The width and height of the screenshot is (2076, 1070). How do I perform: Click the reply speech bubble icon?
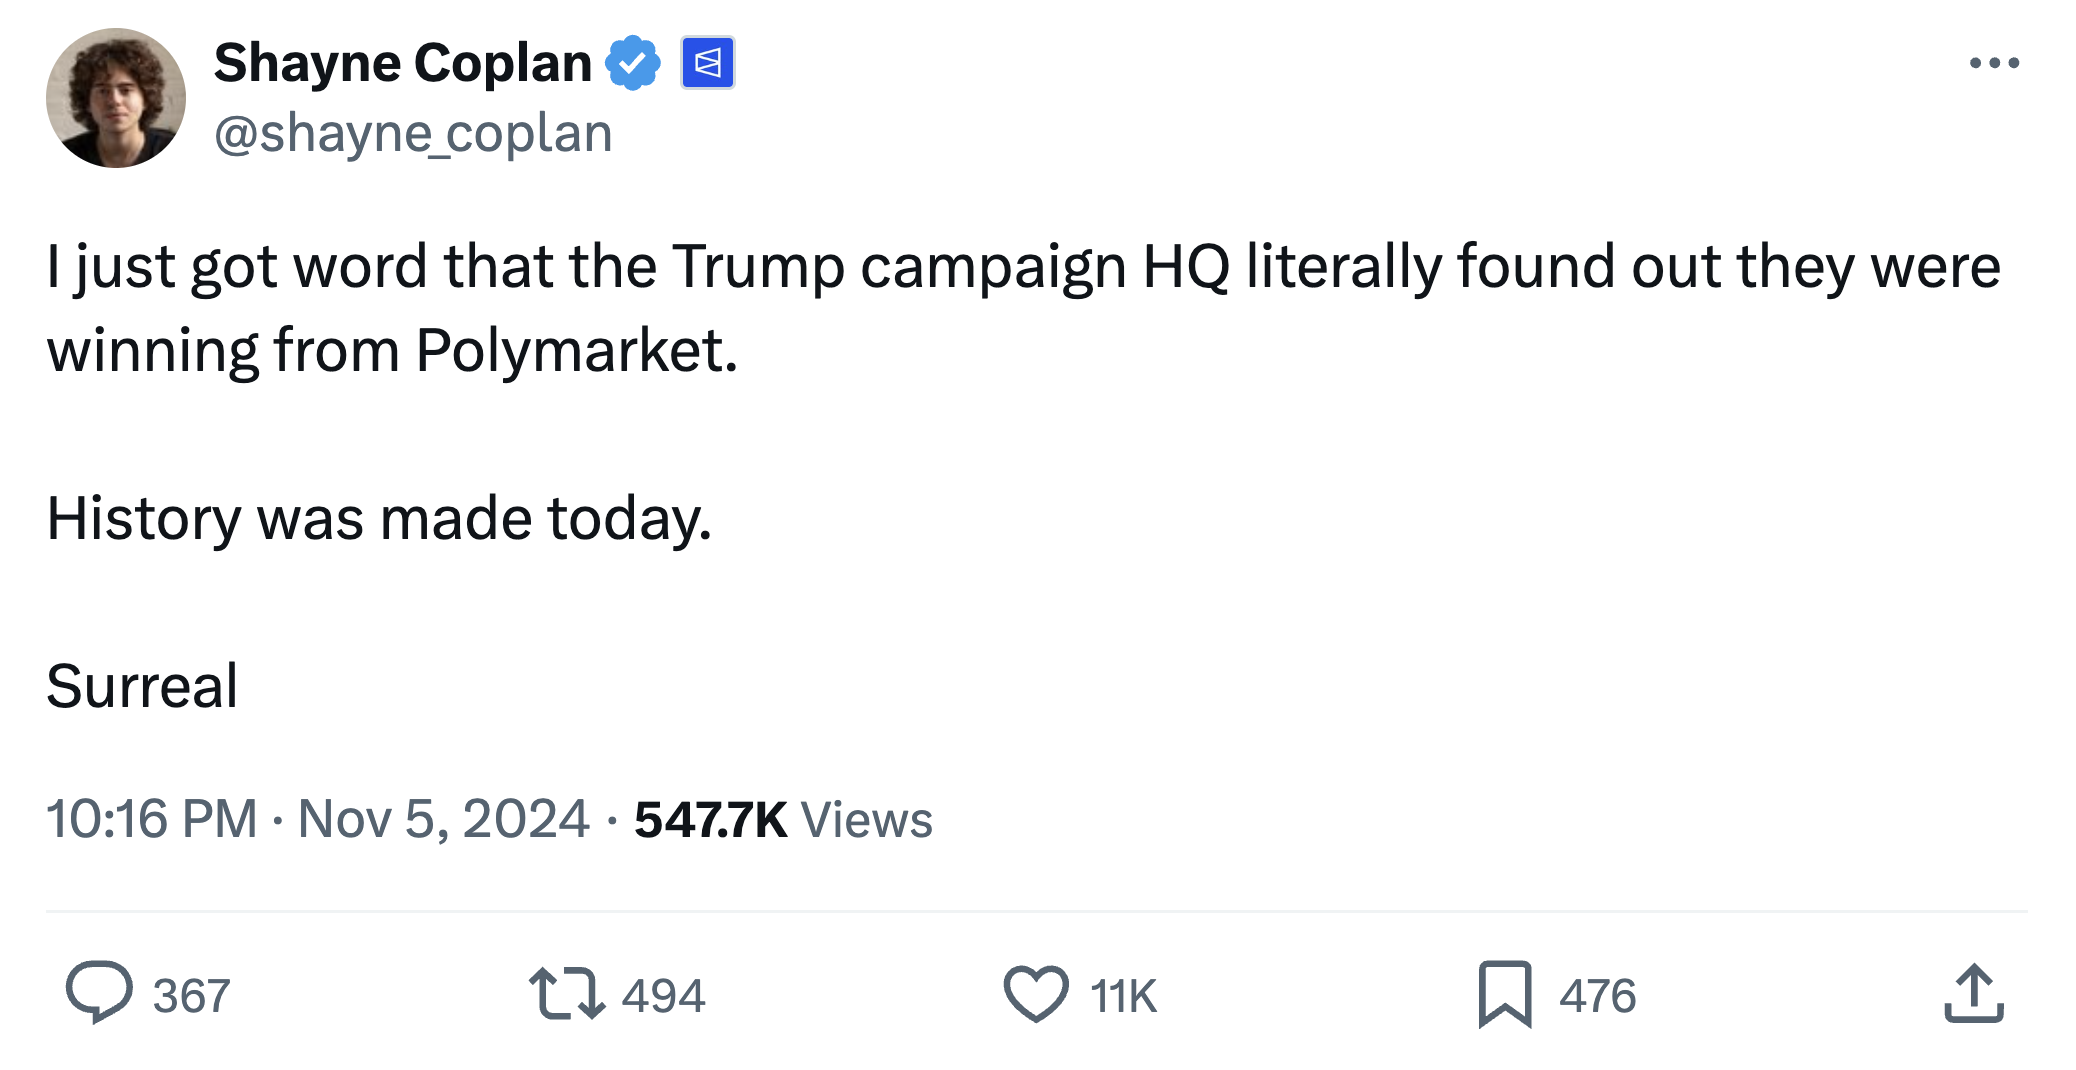(98, 992)
